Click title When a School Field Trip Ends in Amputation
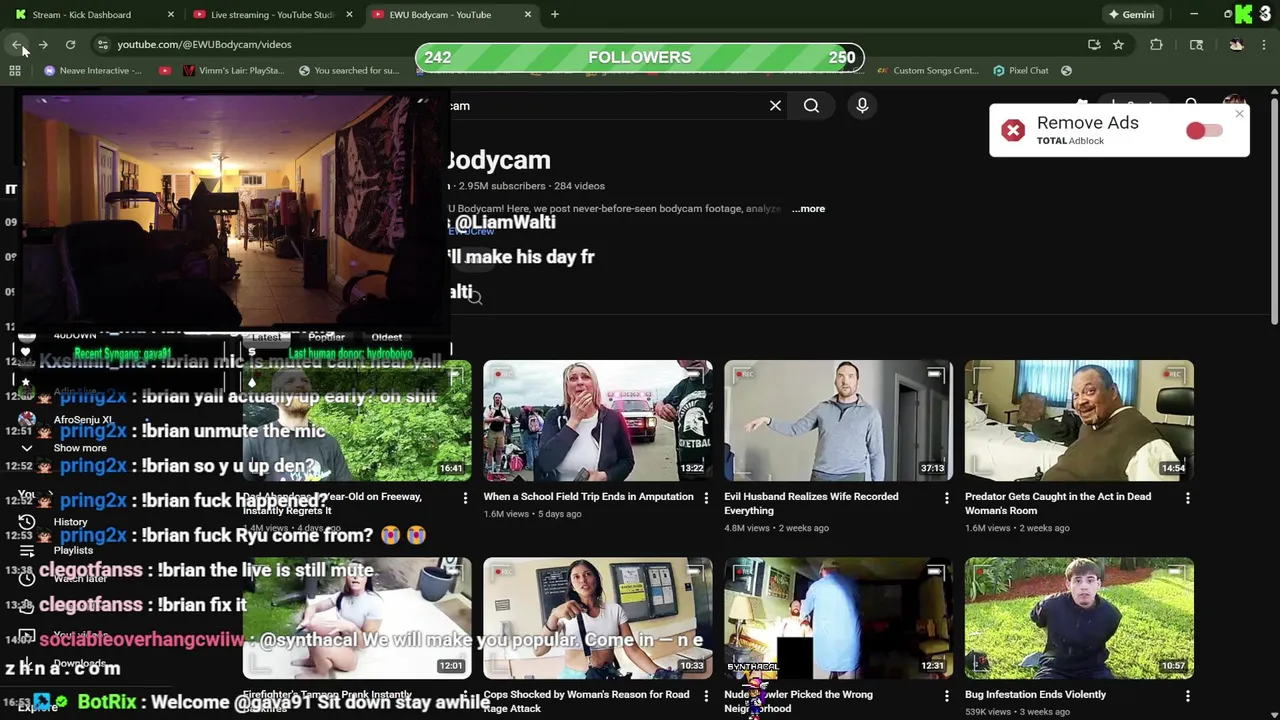The image size is (1280, 720). (588, 496)
